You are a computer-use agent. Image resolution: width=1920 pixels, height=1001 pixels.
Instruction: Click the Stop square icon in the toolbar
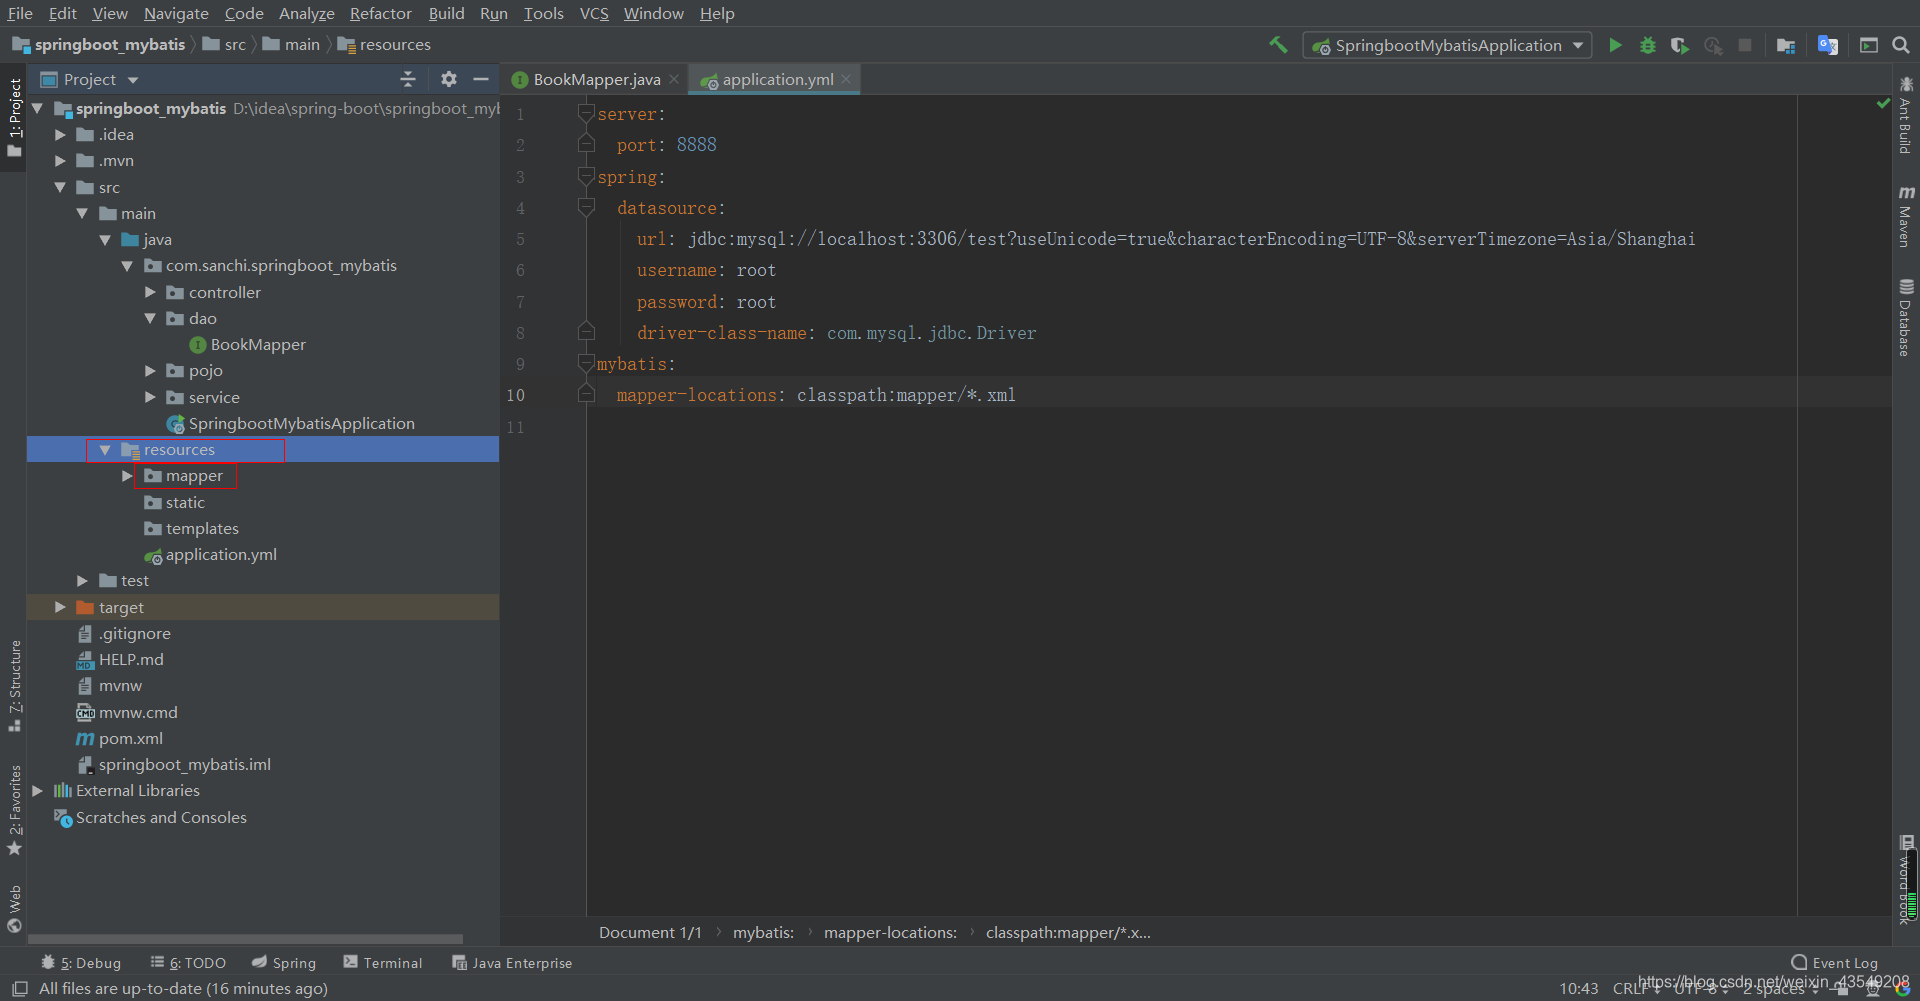point(1745,45)
